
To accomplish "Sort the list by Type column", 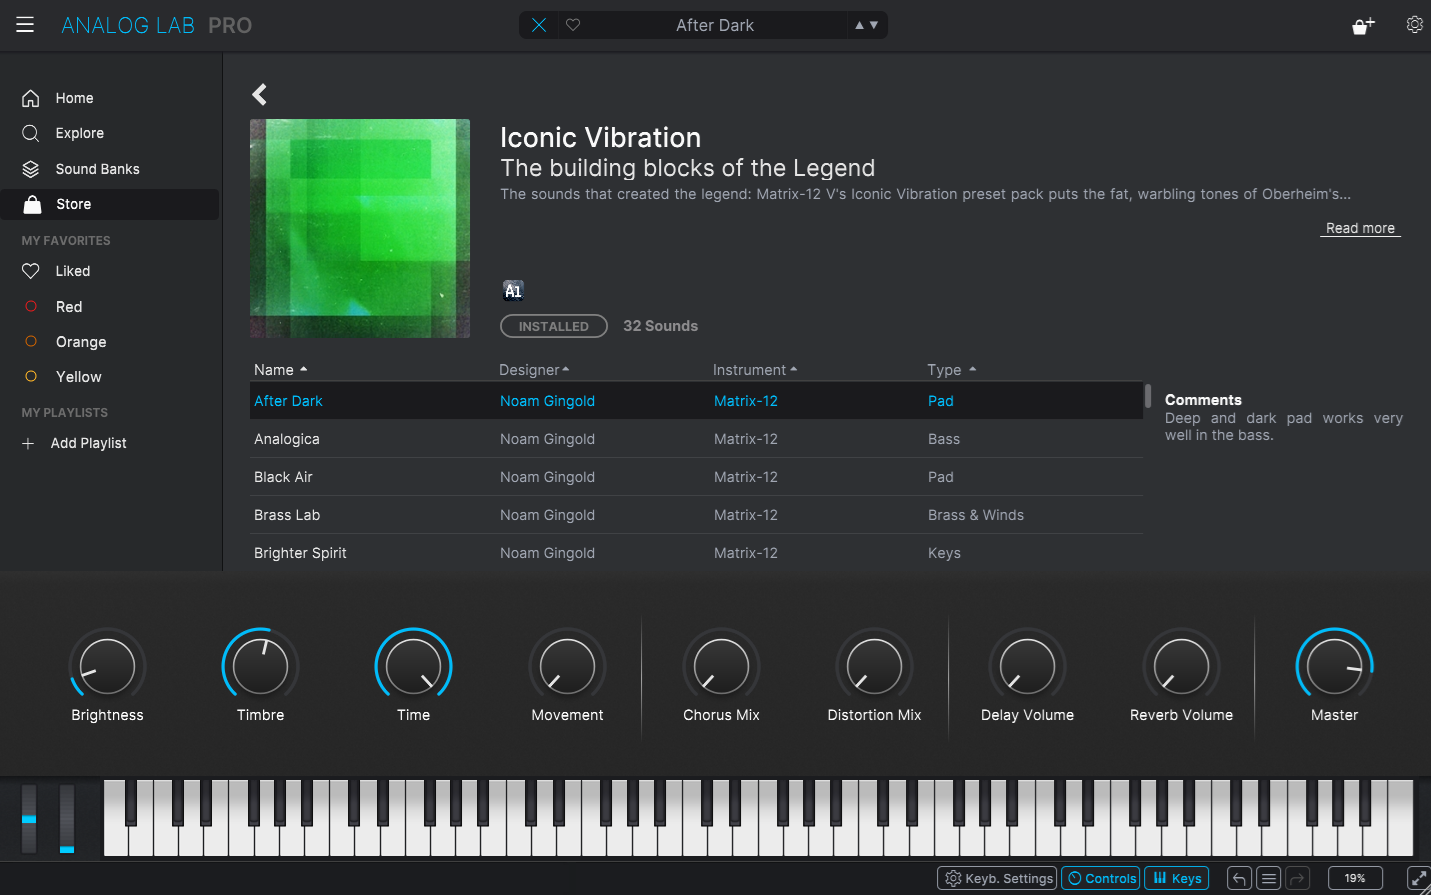I will (x=951, y=370).
